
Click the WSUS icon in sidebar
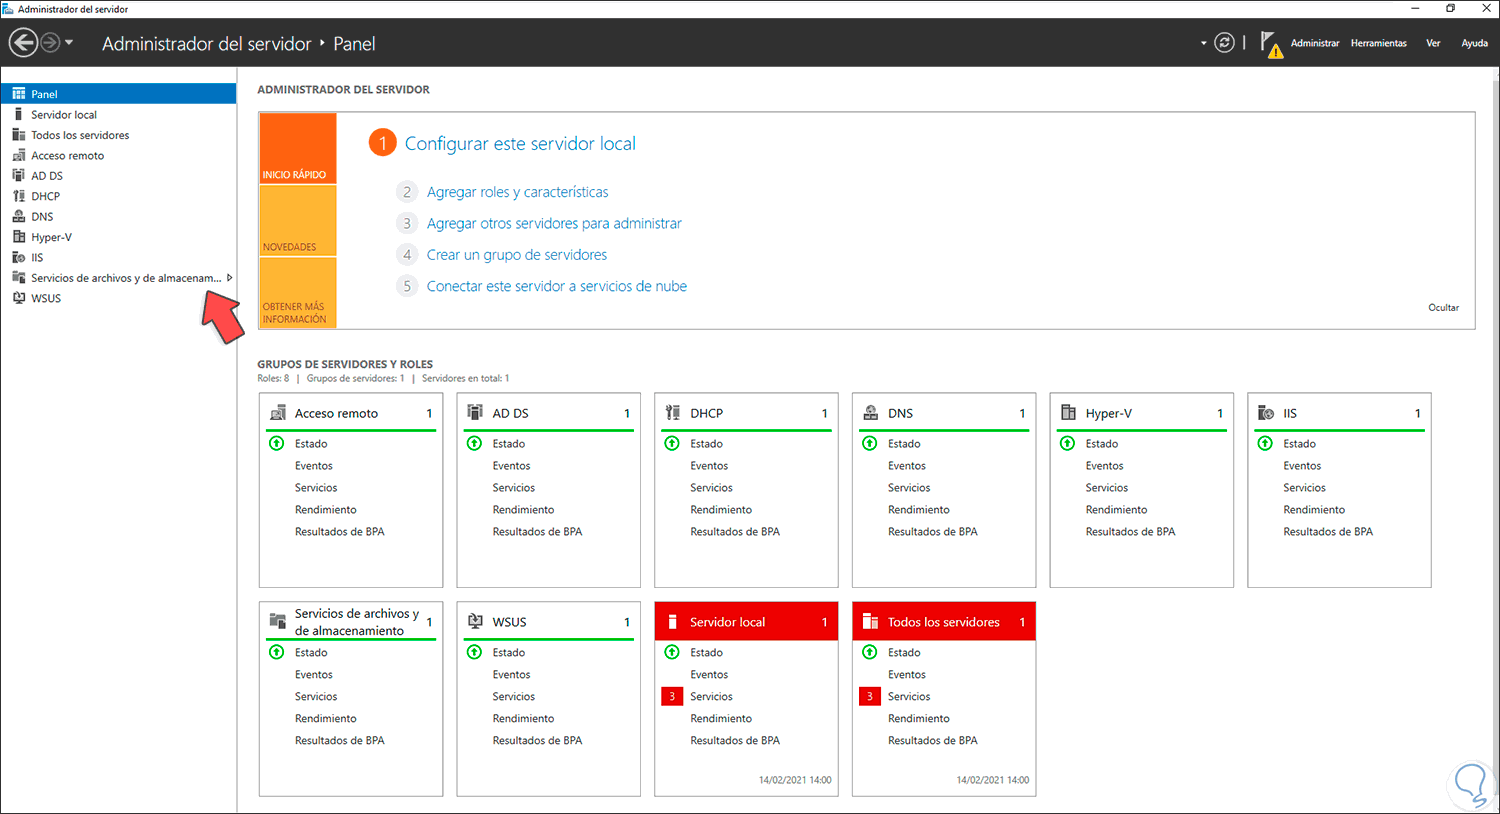(x=18, y=298)
